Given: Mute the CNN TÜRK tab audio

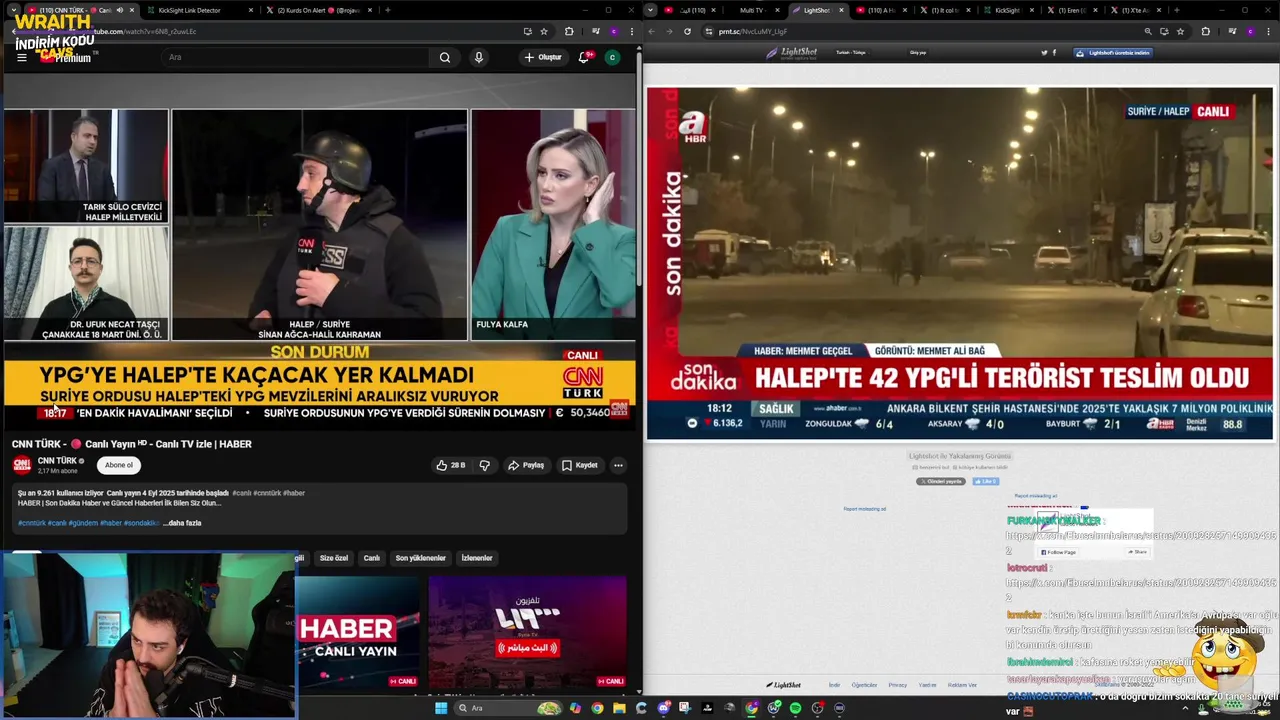Looking at the screenshot, I should pyautogui.click(x=119, y=10).
